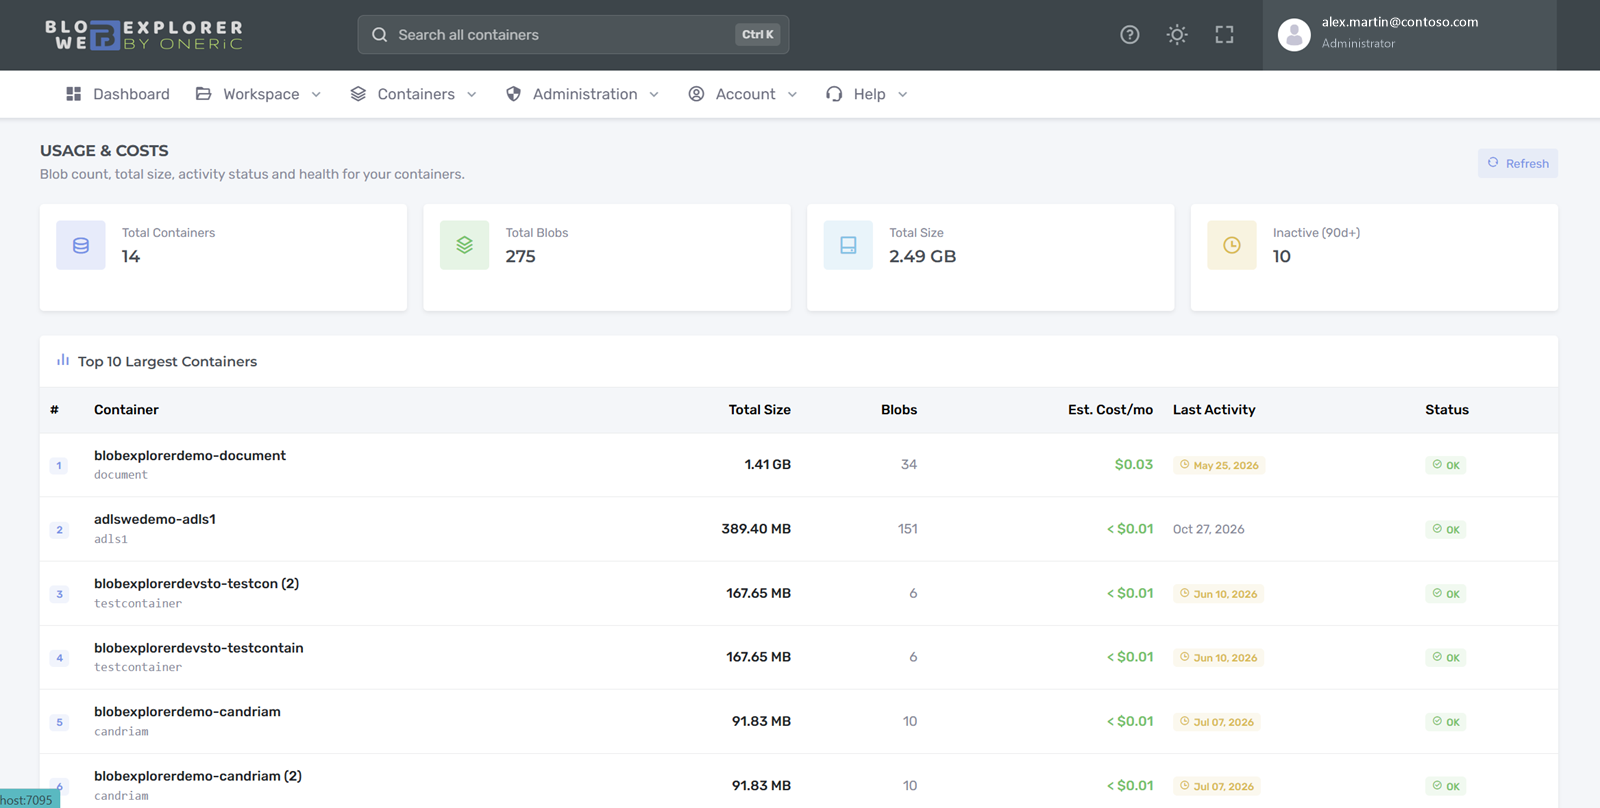Open the blobexplorerdemo-document container row

(x=798, y=465)
